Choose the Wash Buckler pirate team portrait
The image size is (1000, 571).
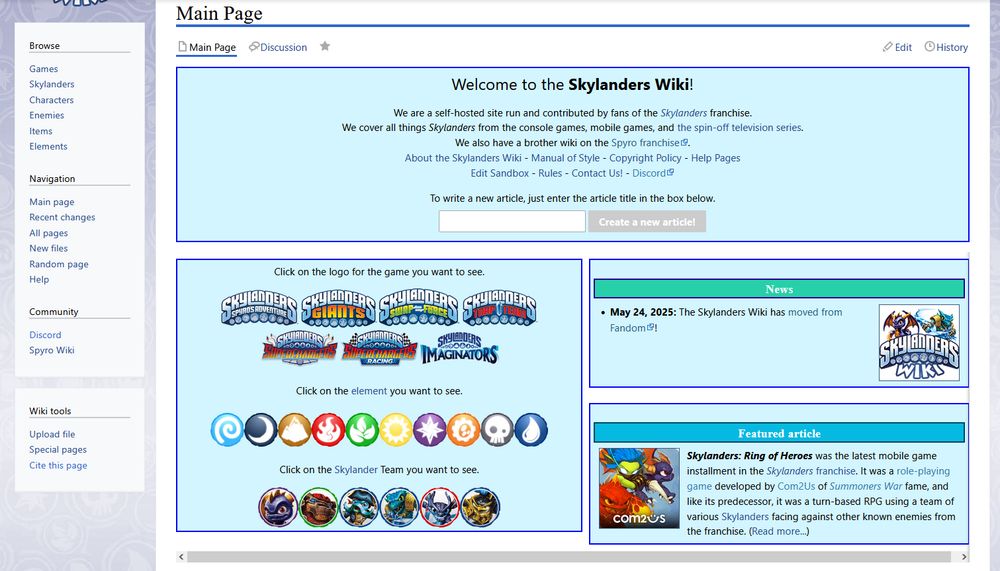pyautogui.click(x=359, y=507)
